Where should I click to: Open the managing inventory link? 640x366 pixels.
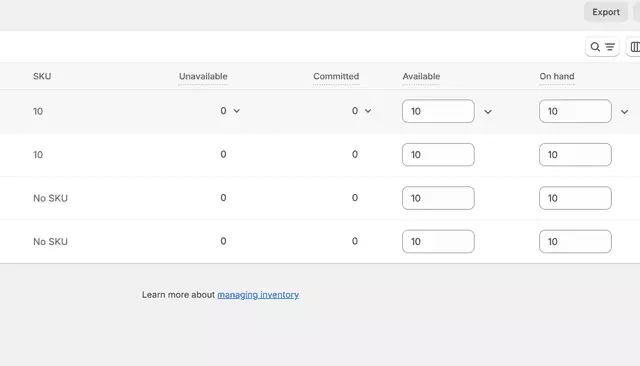click(x=258, y=295)
